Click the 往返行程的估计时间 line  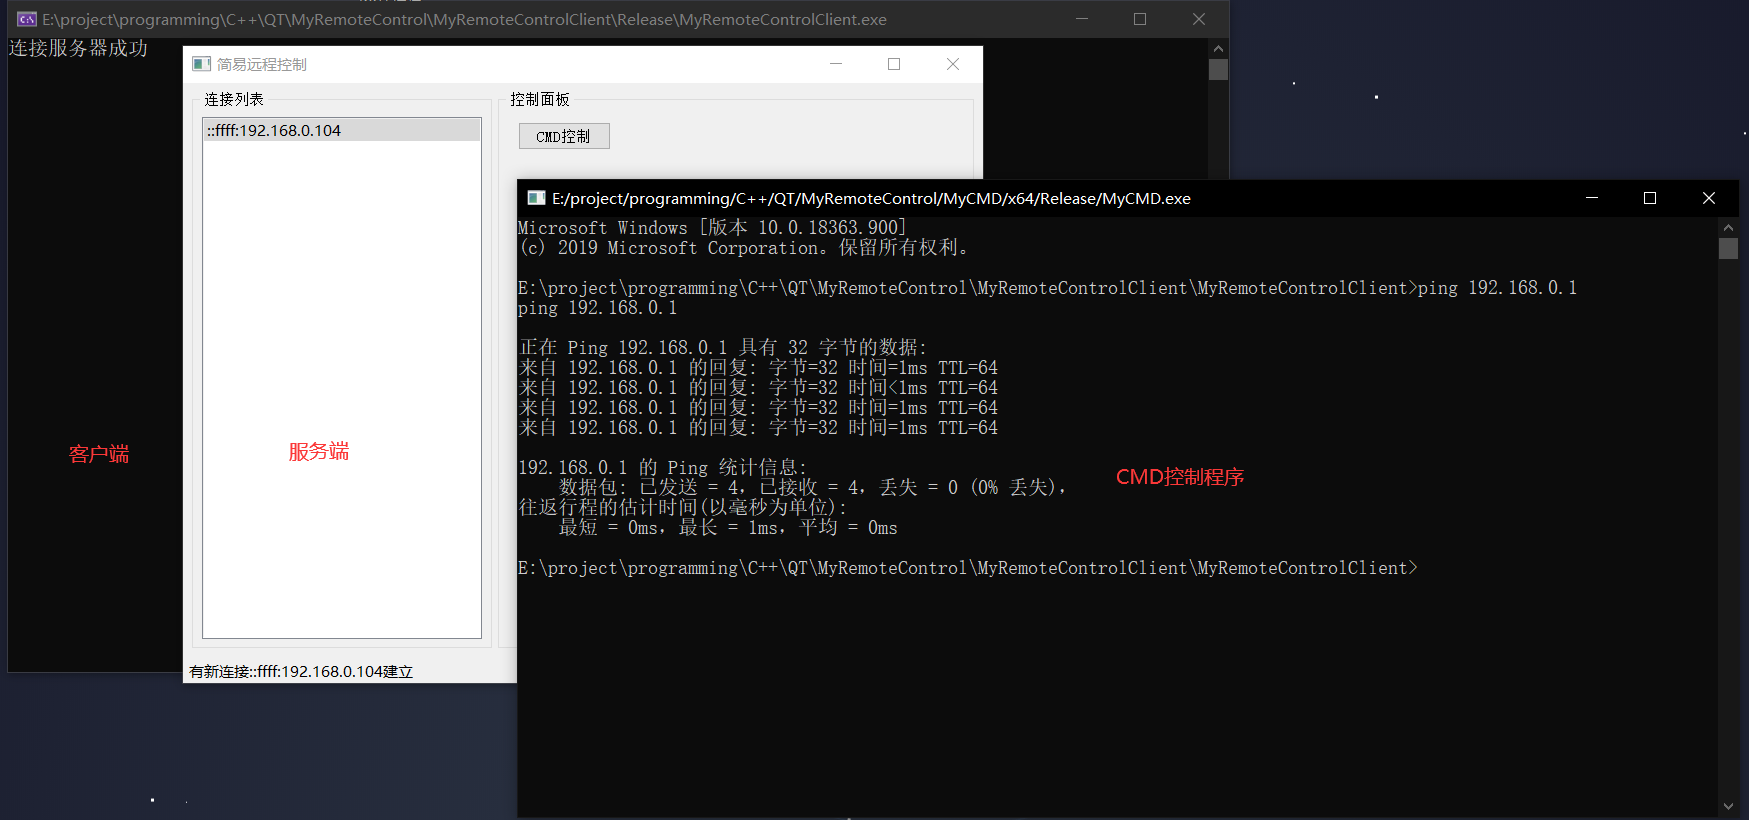click(683, 507)
